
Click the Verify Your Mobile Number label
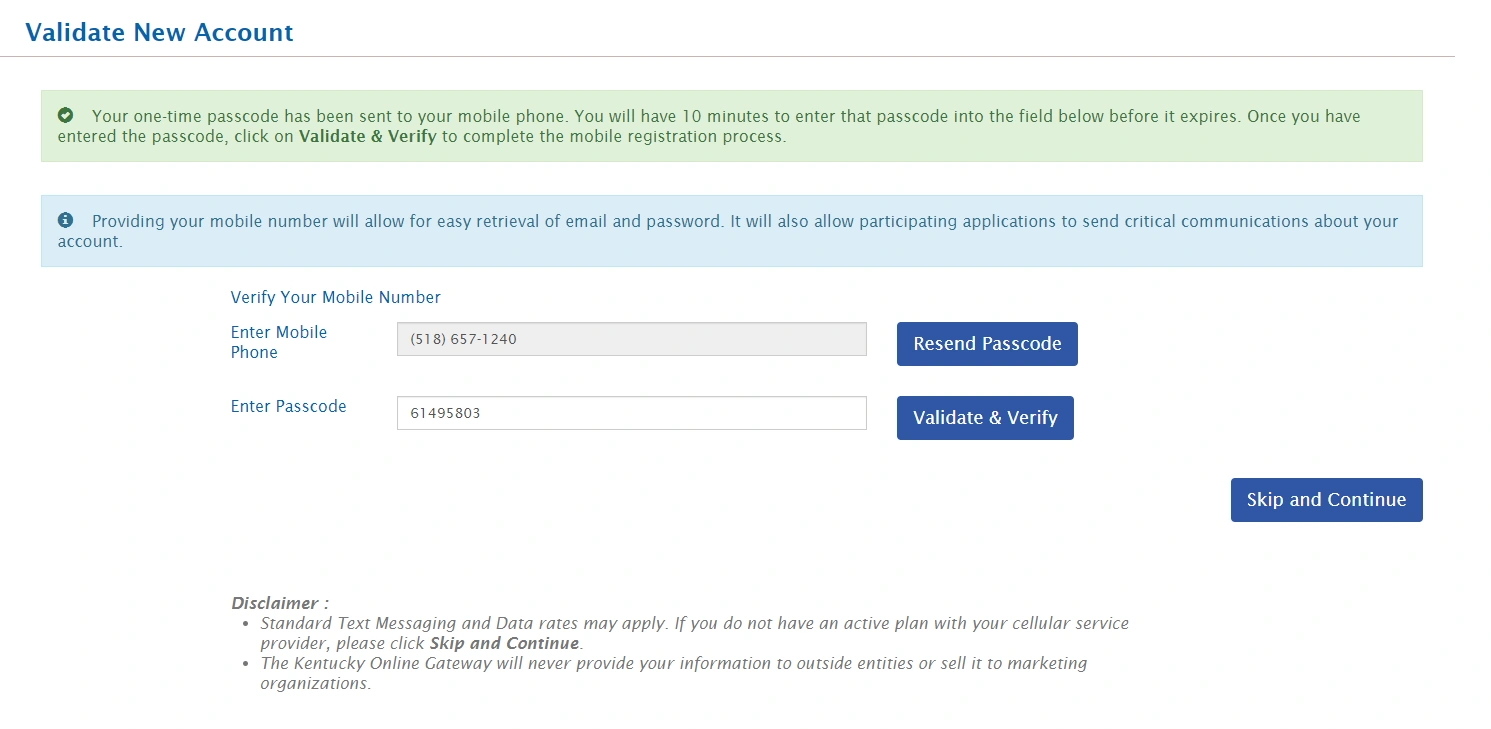335,297
